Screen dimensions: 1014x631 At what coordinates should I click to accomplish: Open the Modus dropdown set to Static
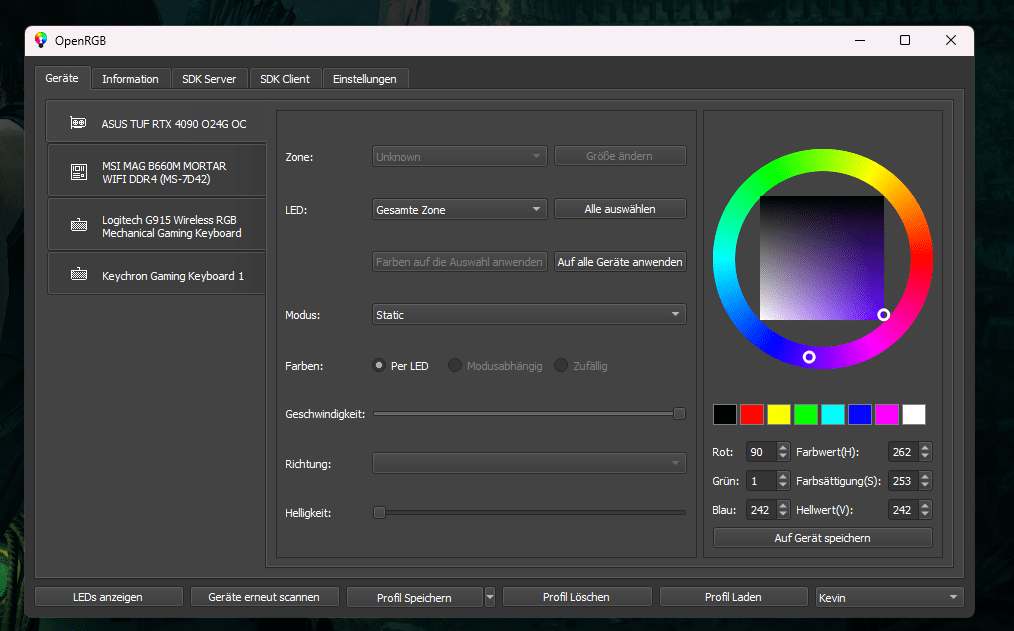[529, 315]
